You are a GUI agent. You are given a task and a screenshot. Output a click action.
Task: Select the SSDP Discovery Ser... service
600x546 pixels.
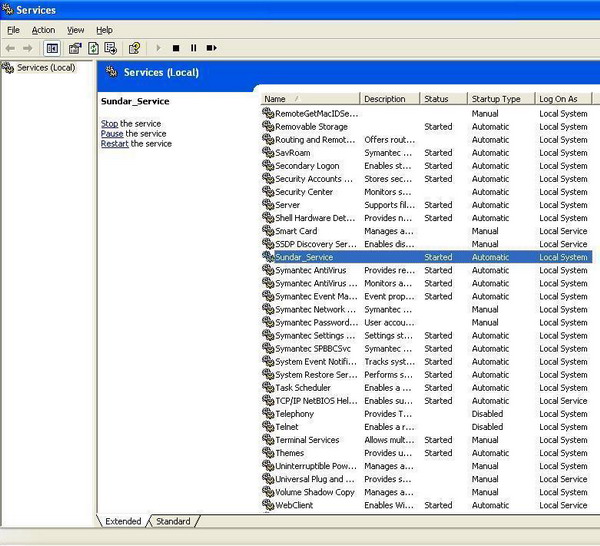[316, 244]
